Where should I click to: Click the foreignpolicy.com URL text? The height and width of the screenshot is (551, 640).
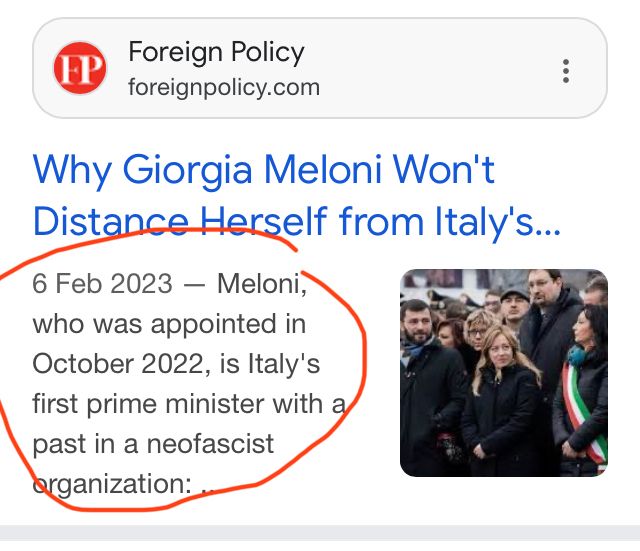point(224,87)
